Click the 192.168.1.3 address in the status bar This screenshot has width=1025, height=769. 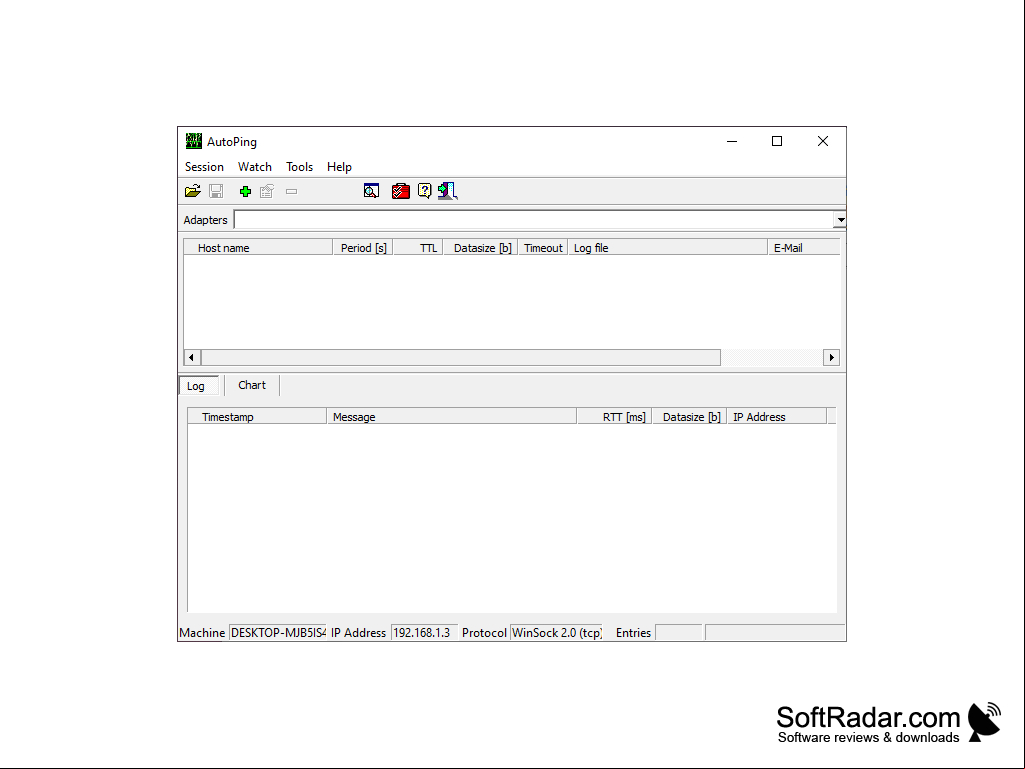click(424, 632)
